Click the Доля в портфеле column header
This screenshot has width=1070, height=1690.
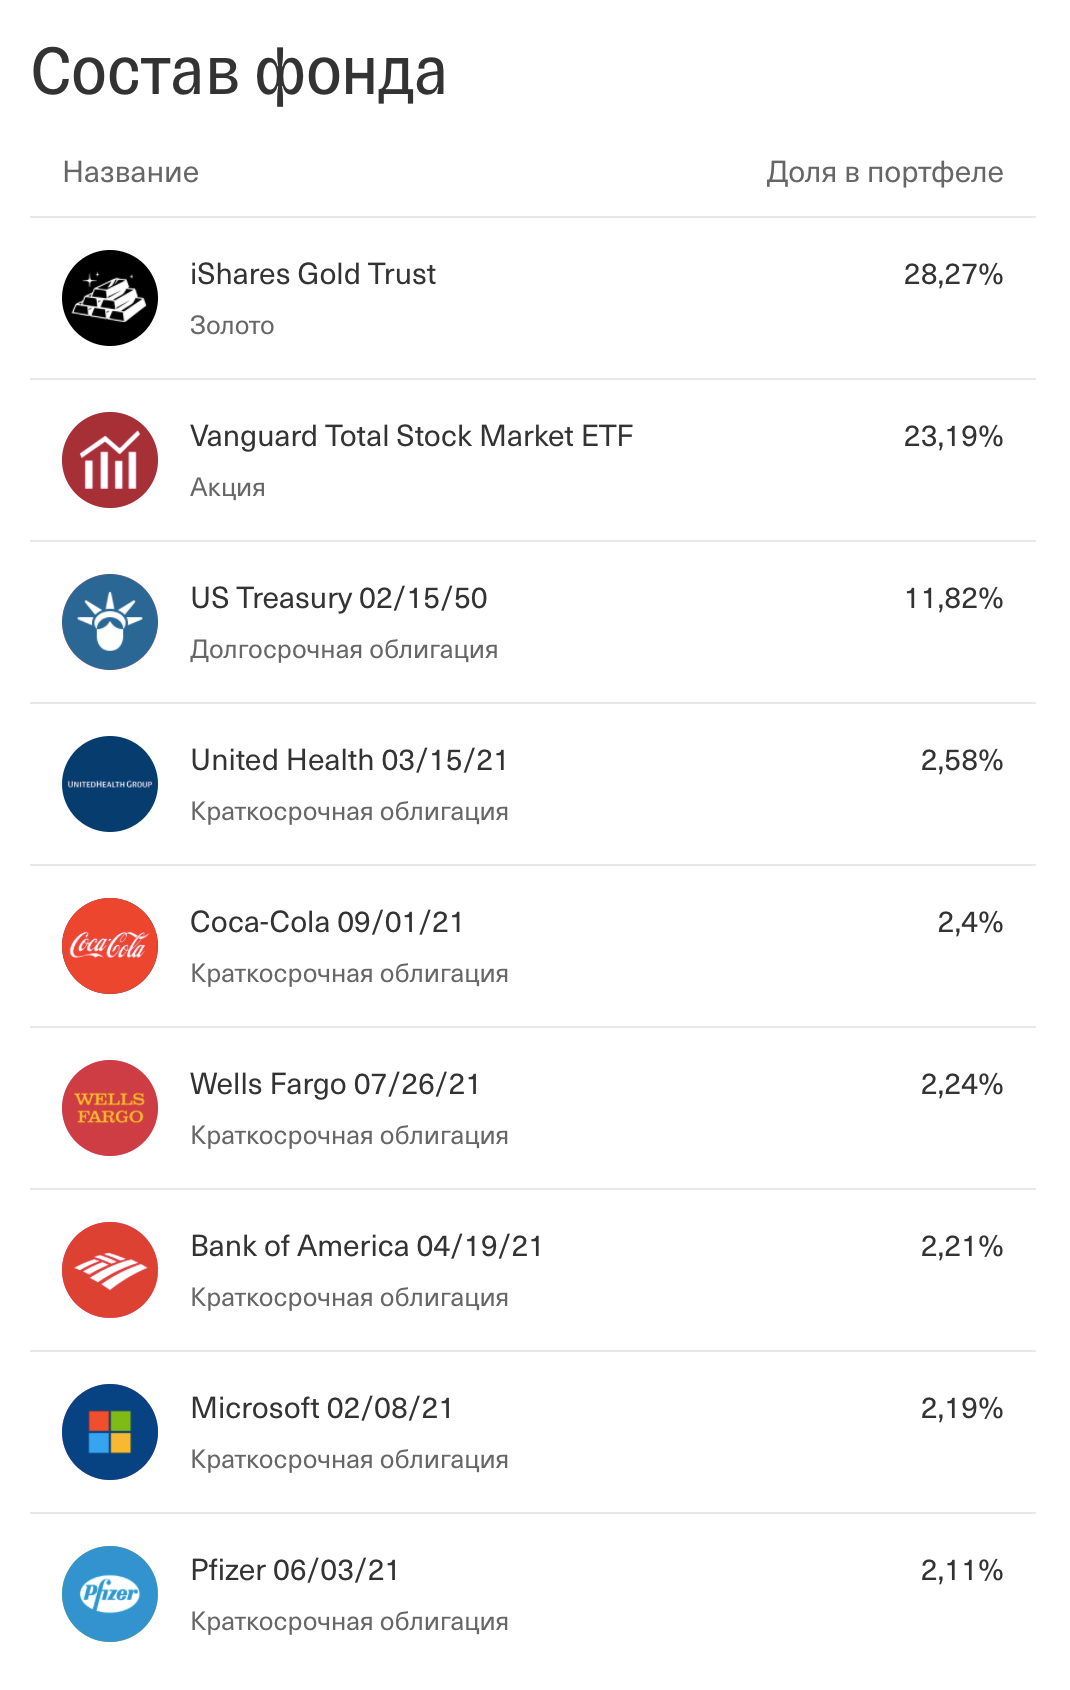tap(884, 172)
